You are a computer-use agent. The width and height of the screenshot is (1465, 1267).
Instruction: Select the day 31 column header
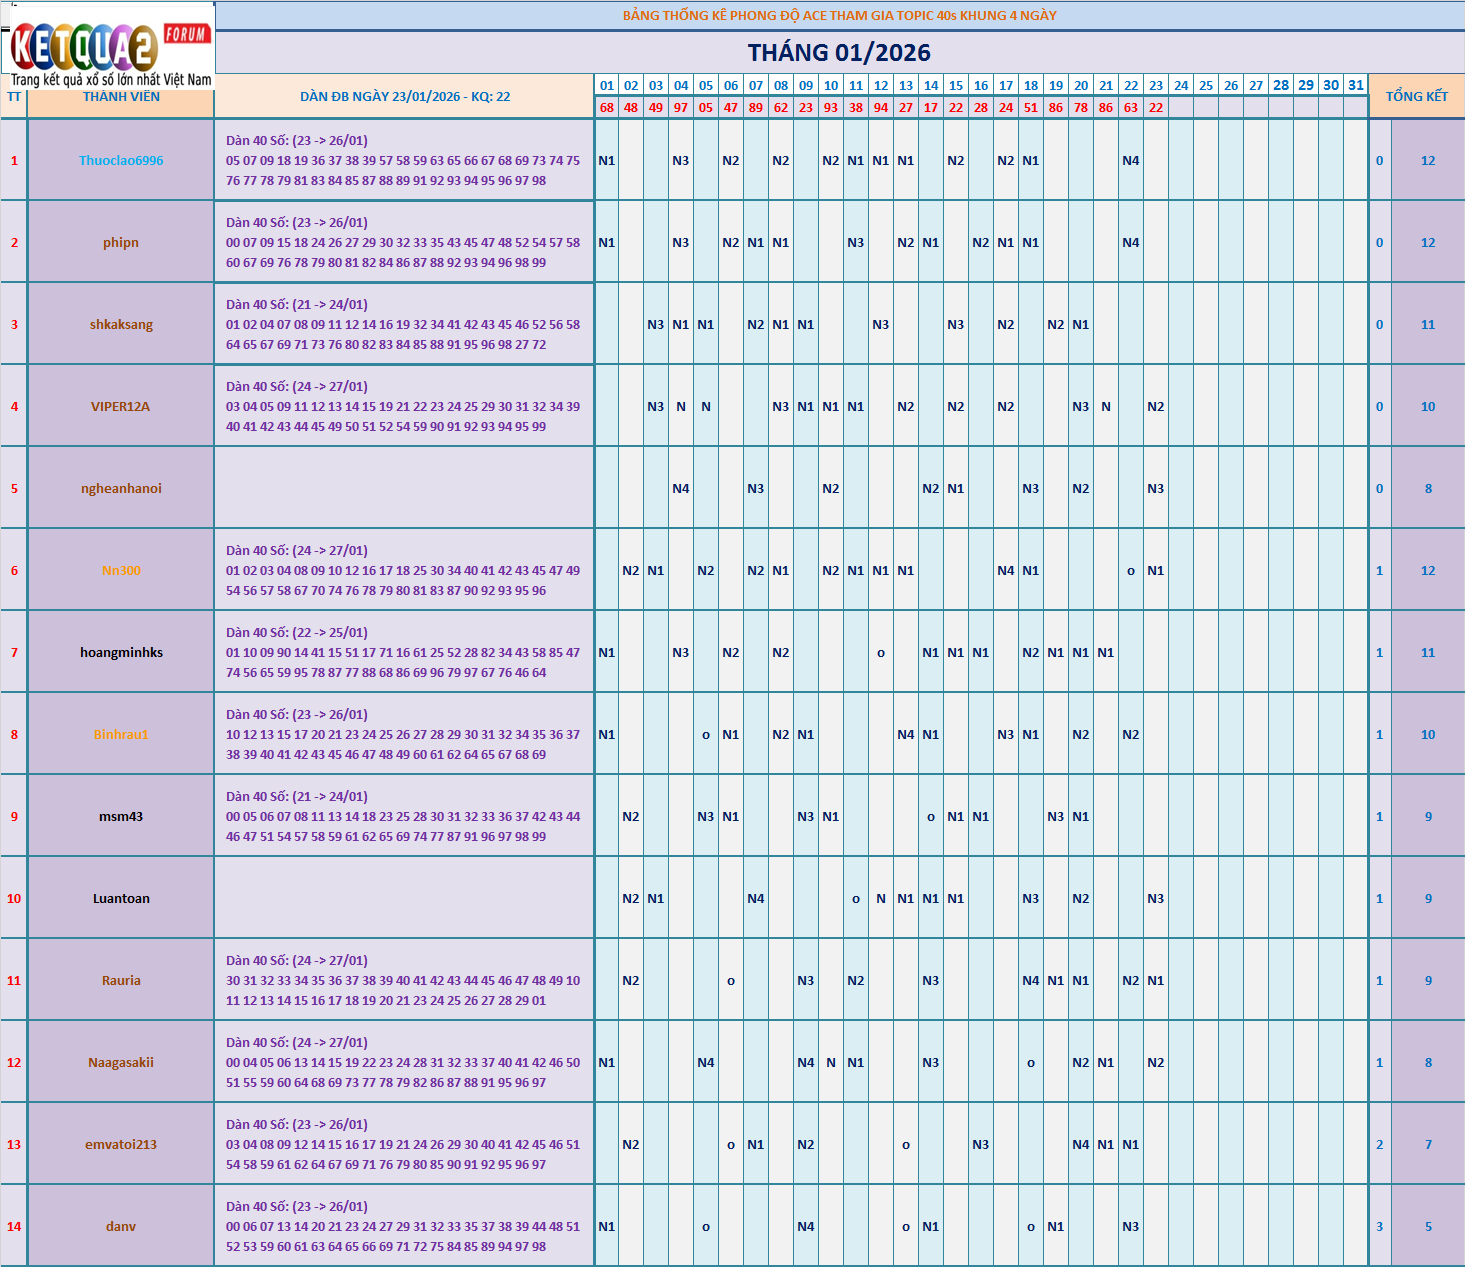coord(1356,85)
